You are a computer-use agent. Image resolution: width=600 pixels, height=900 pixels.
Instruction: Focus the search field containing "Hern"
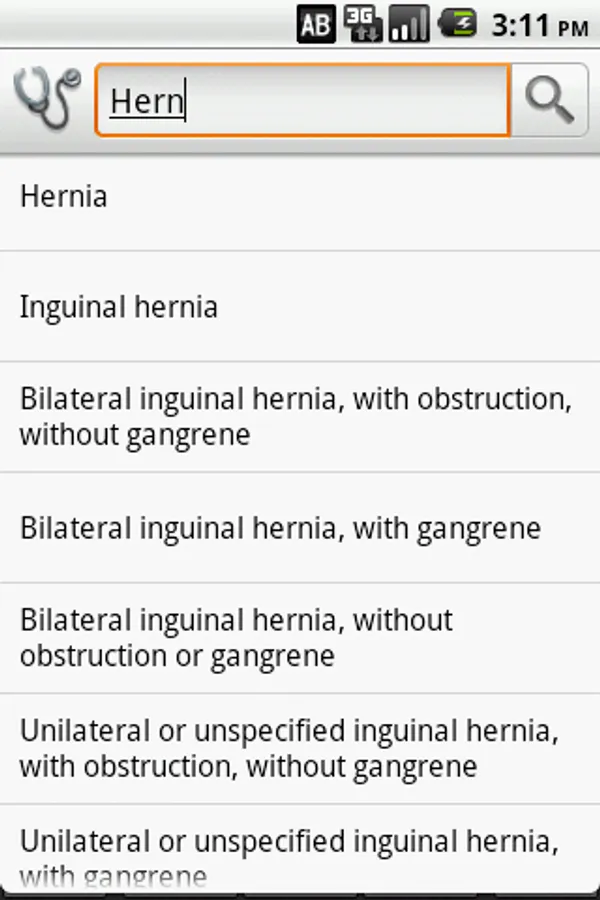click(x=302, y=100)
